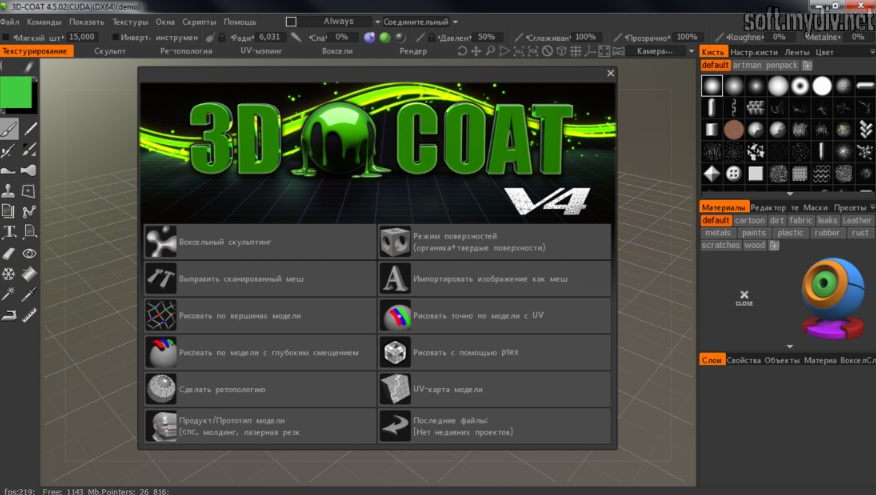
Task: Switch to the Ретопология tab
Action: point(188,51)
